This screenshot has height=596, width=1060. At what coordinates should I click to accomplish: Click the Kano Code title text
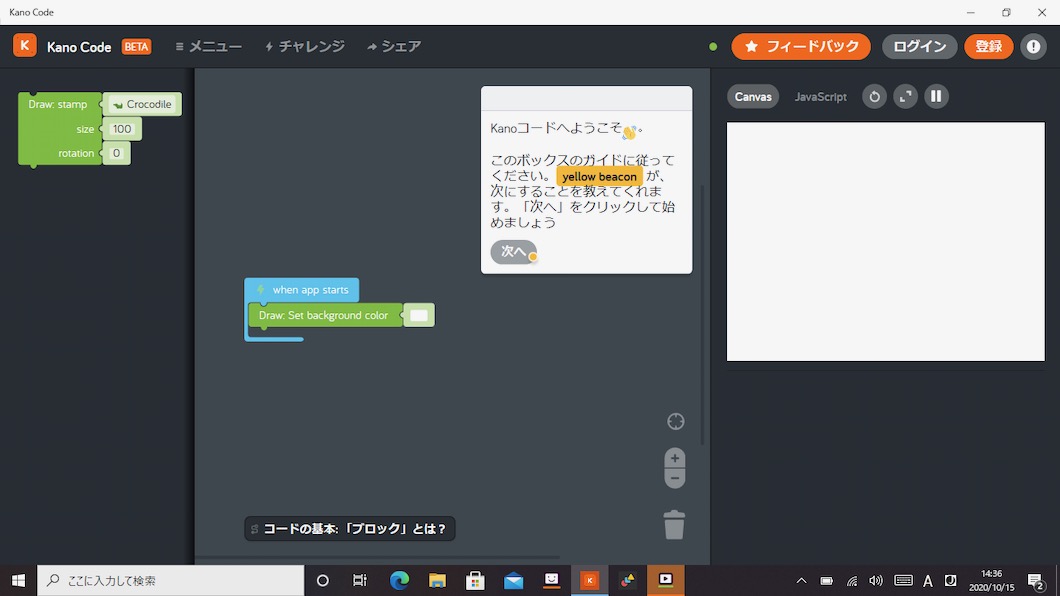click(x=79, y=47)
